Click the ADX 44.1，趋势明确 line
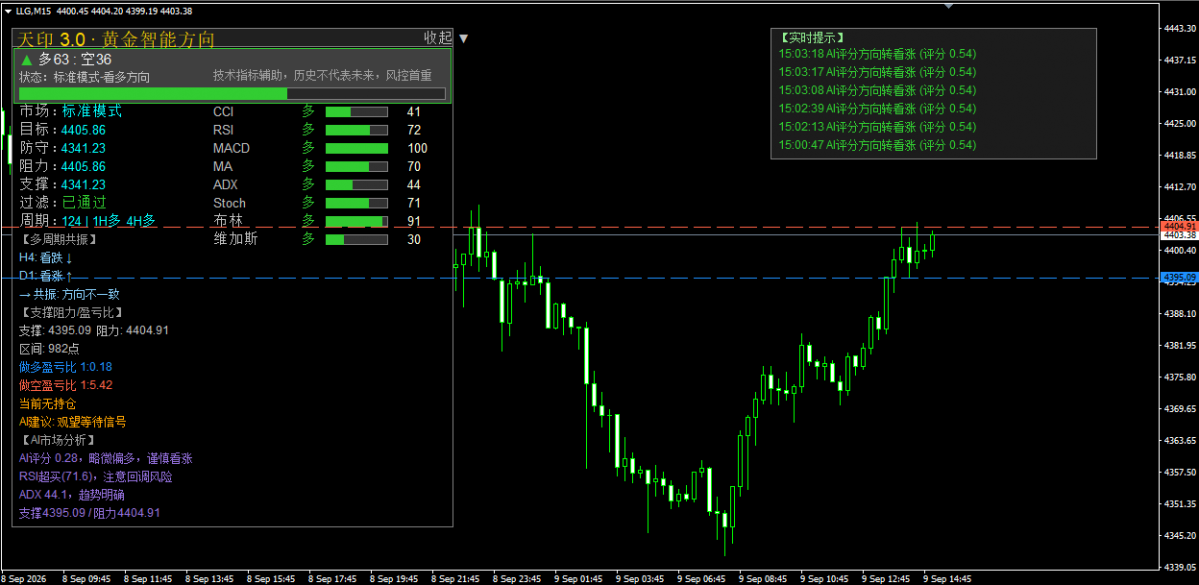 [73, 496]
